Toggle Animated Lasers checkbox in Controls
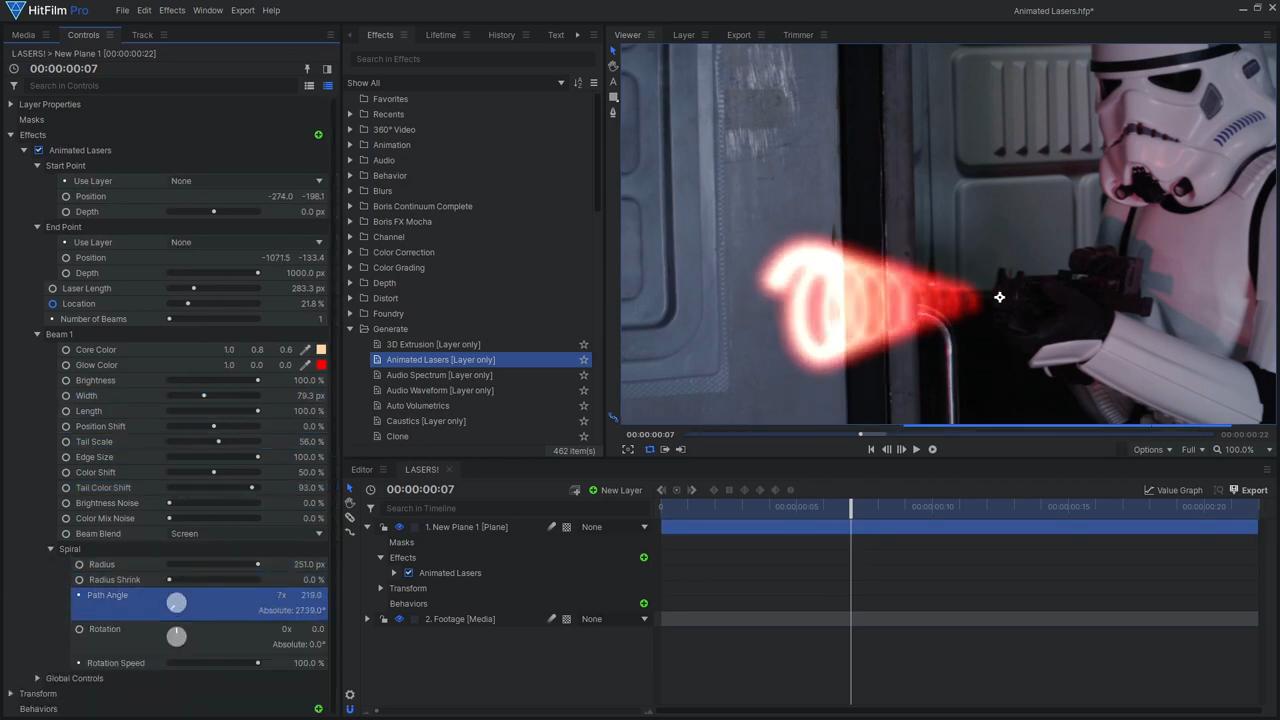Screen dimensions: 1280x720 point(39,150)
